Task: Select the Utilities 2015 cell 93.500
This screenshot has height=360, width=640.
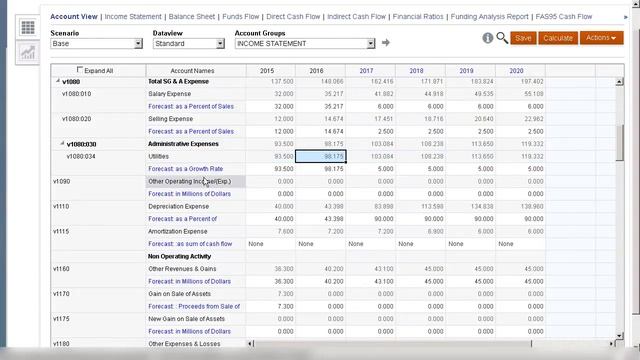Action: click(x=271, y=156)
